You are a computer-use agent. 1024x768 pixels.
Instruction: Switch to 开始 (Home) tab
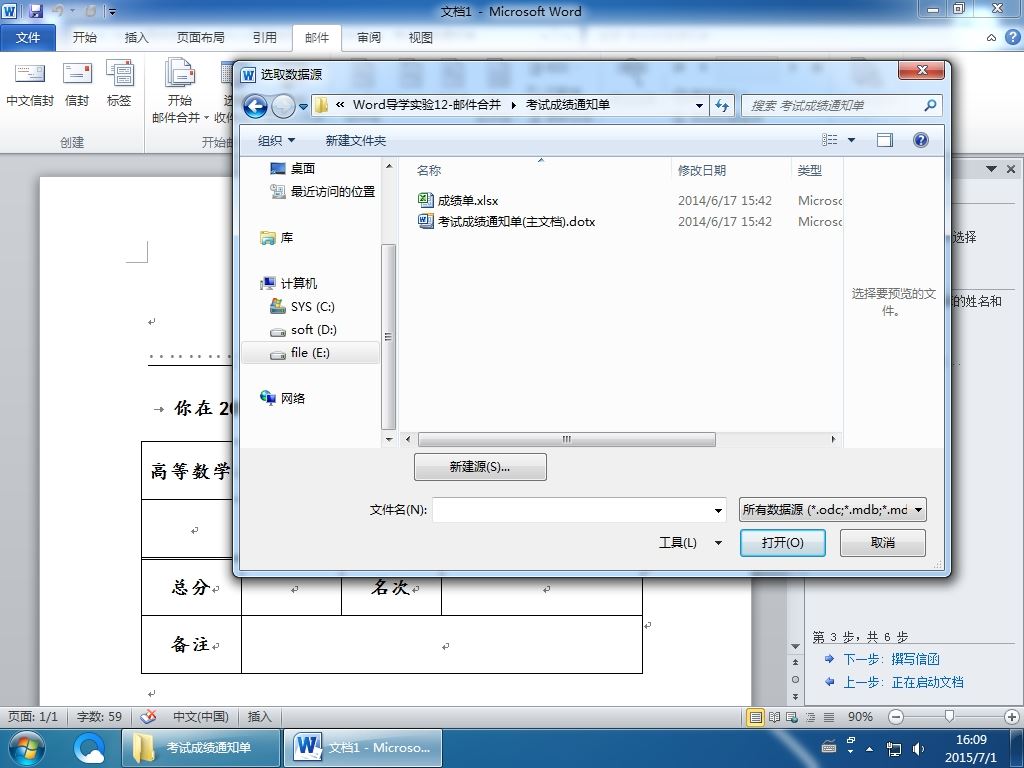point(84,38)
